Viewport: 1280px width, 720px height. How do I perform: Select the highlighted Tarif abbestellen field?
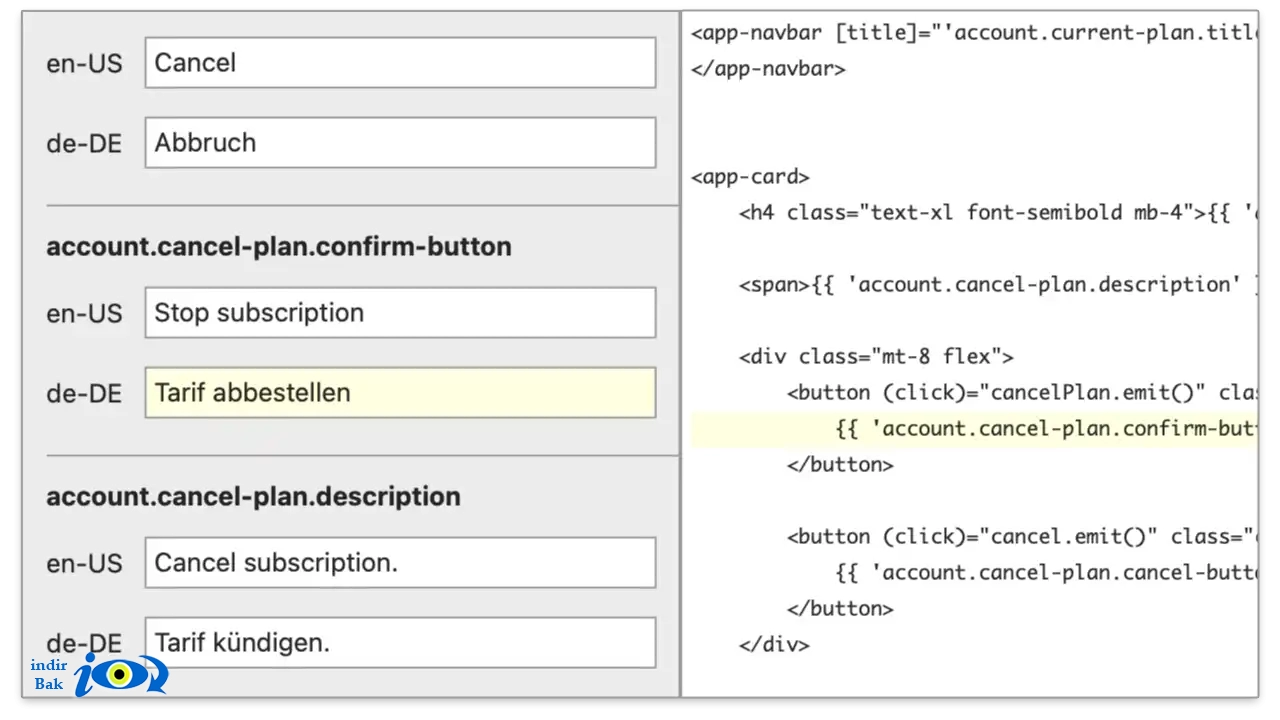pyautogui.click(x=400, y=393)
